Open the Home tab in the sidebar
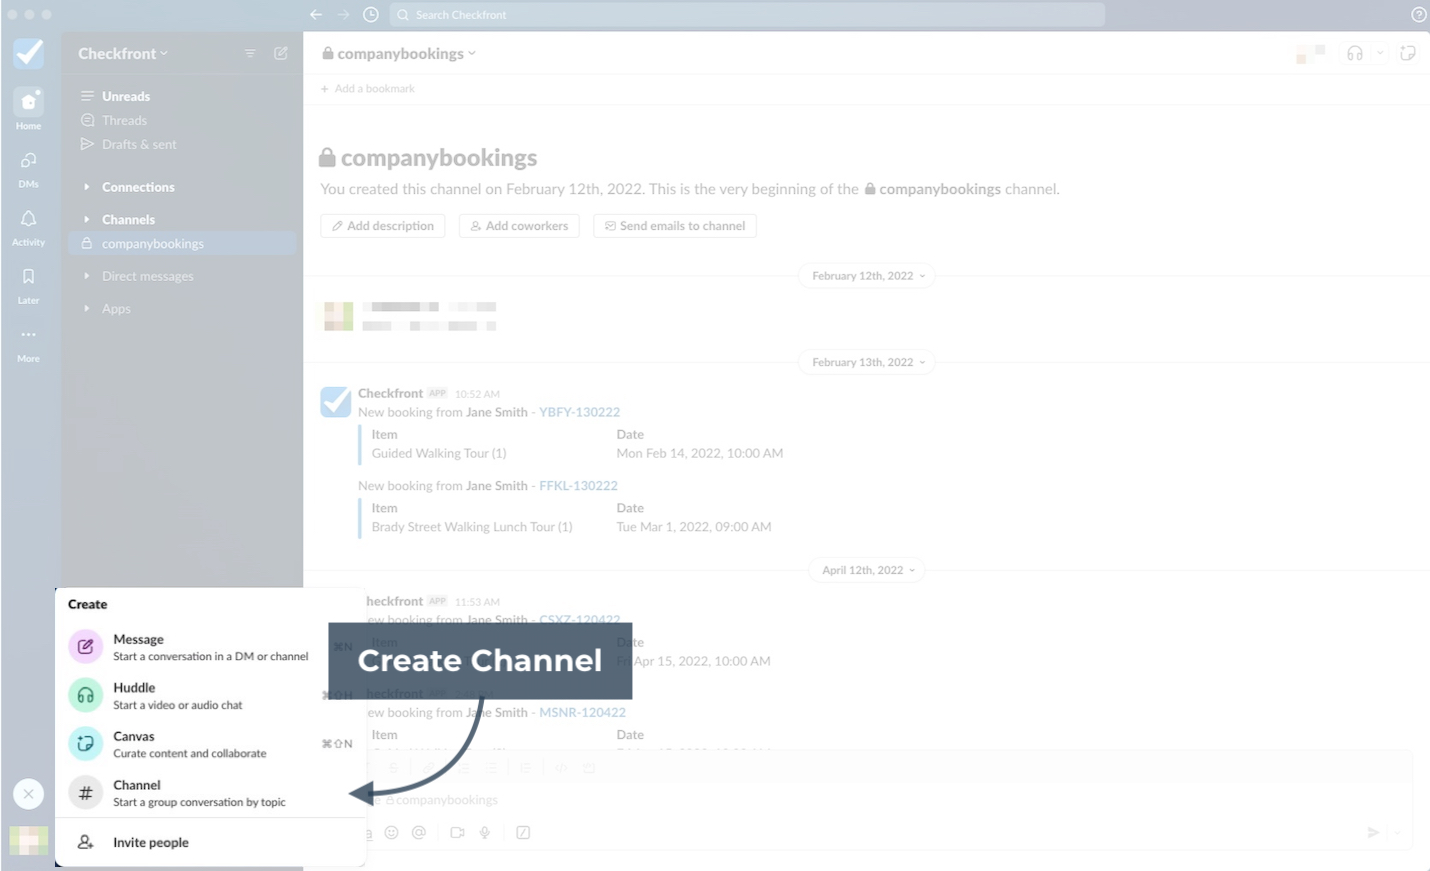Image resolution: width=1430 pixels, height=871 pixels. tap(28, 109)
